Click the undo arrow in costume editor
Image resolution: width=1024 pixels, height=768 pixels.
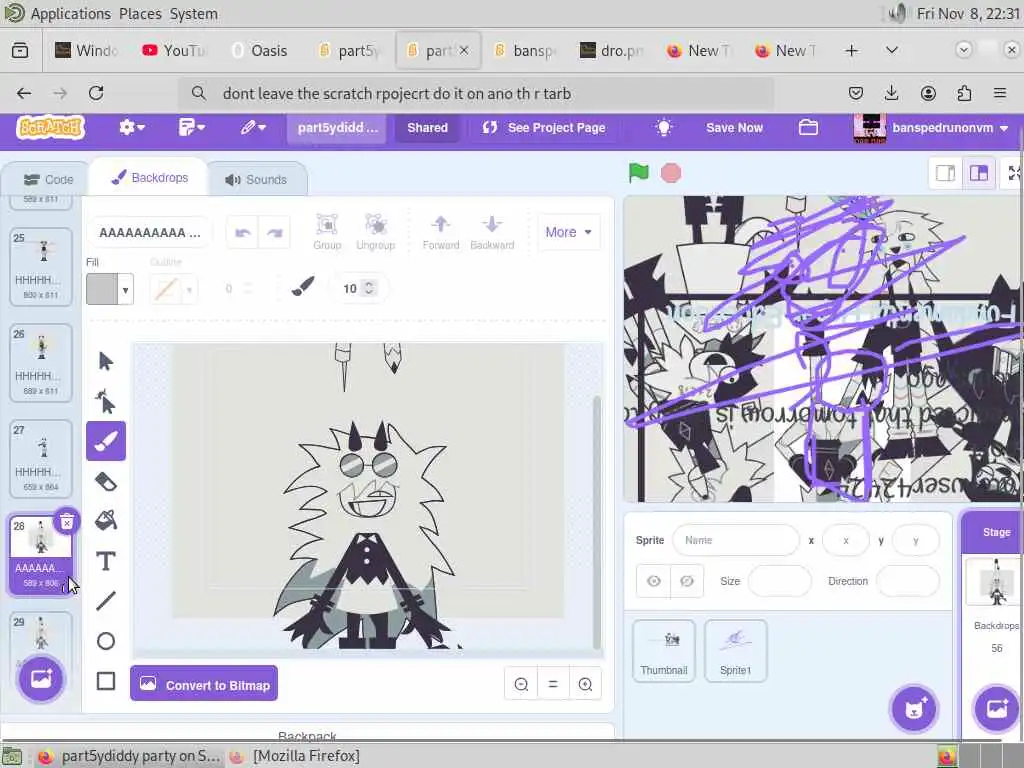click(x=243, y=233)
